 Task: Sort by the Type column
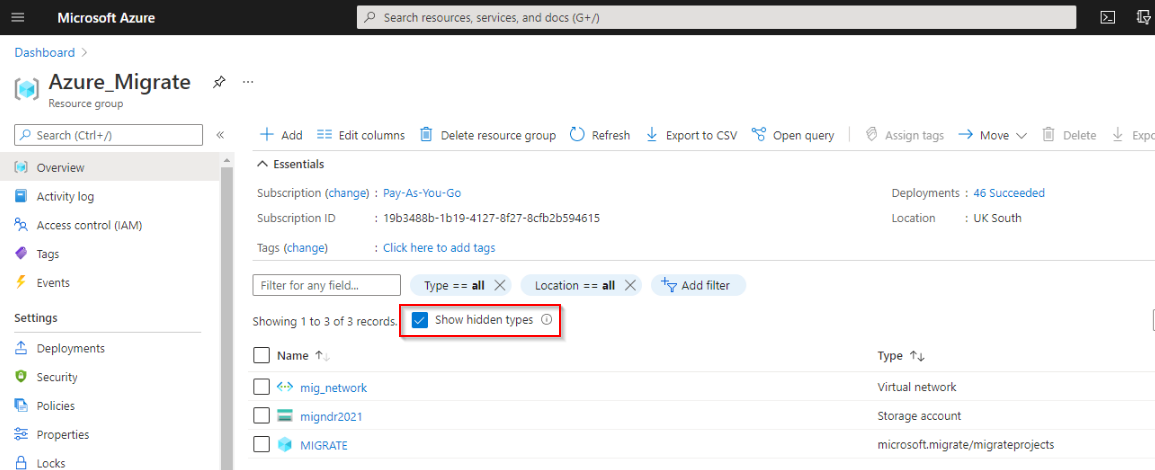click(x=901, y=355)
